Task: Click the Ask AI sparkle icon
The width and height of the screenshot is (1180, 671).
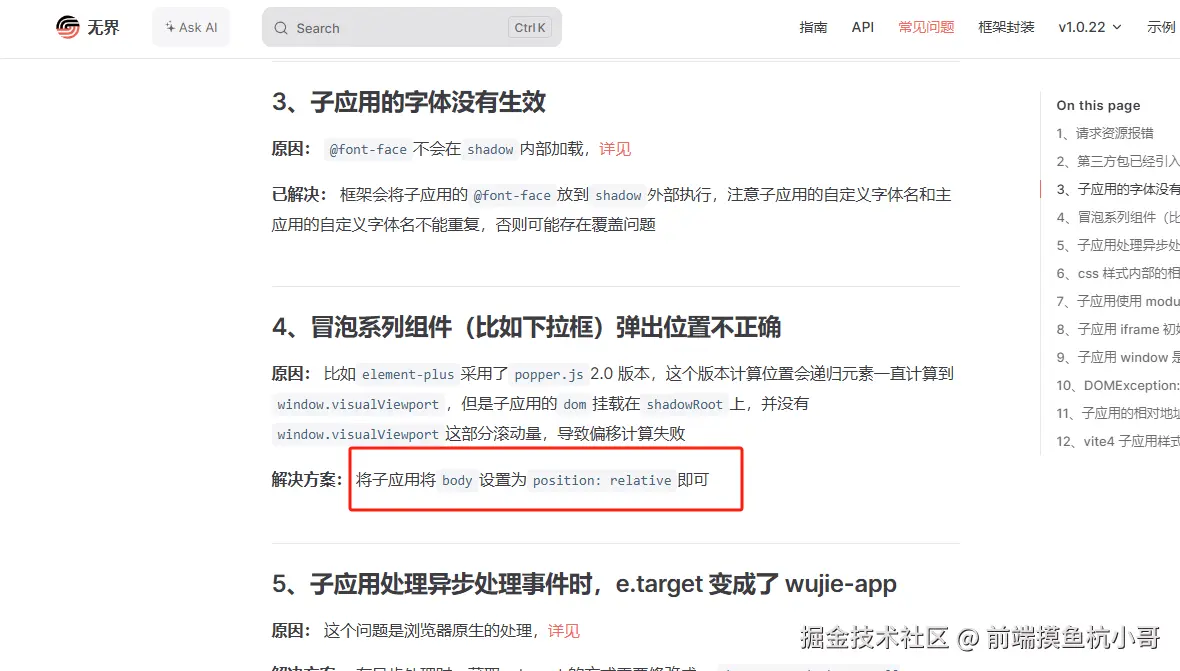Action: 170,27
